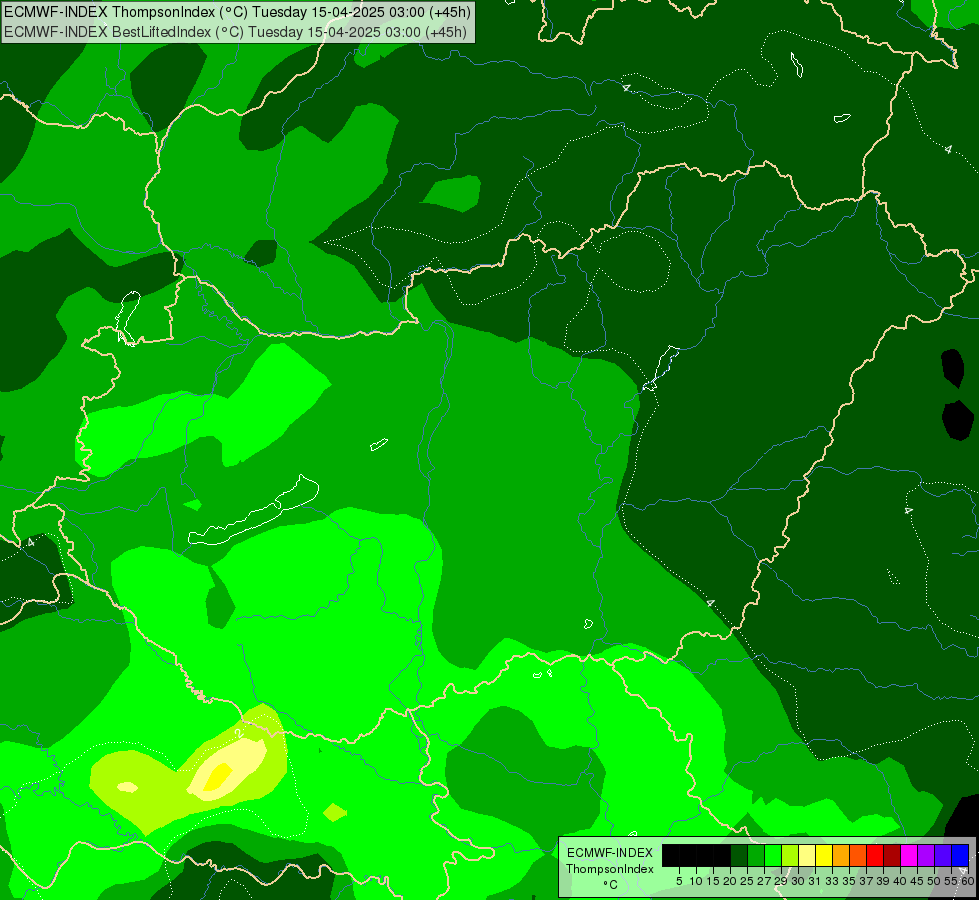Click the legend scale value '35'
The image size is (979, 900).
[x=849, y=881]
